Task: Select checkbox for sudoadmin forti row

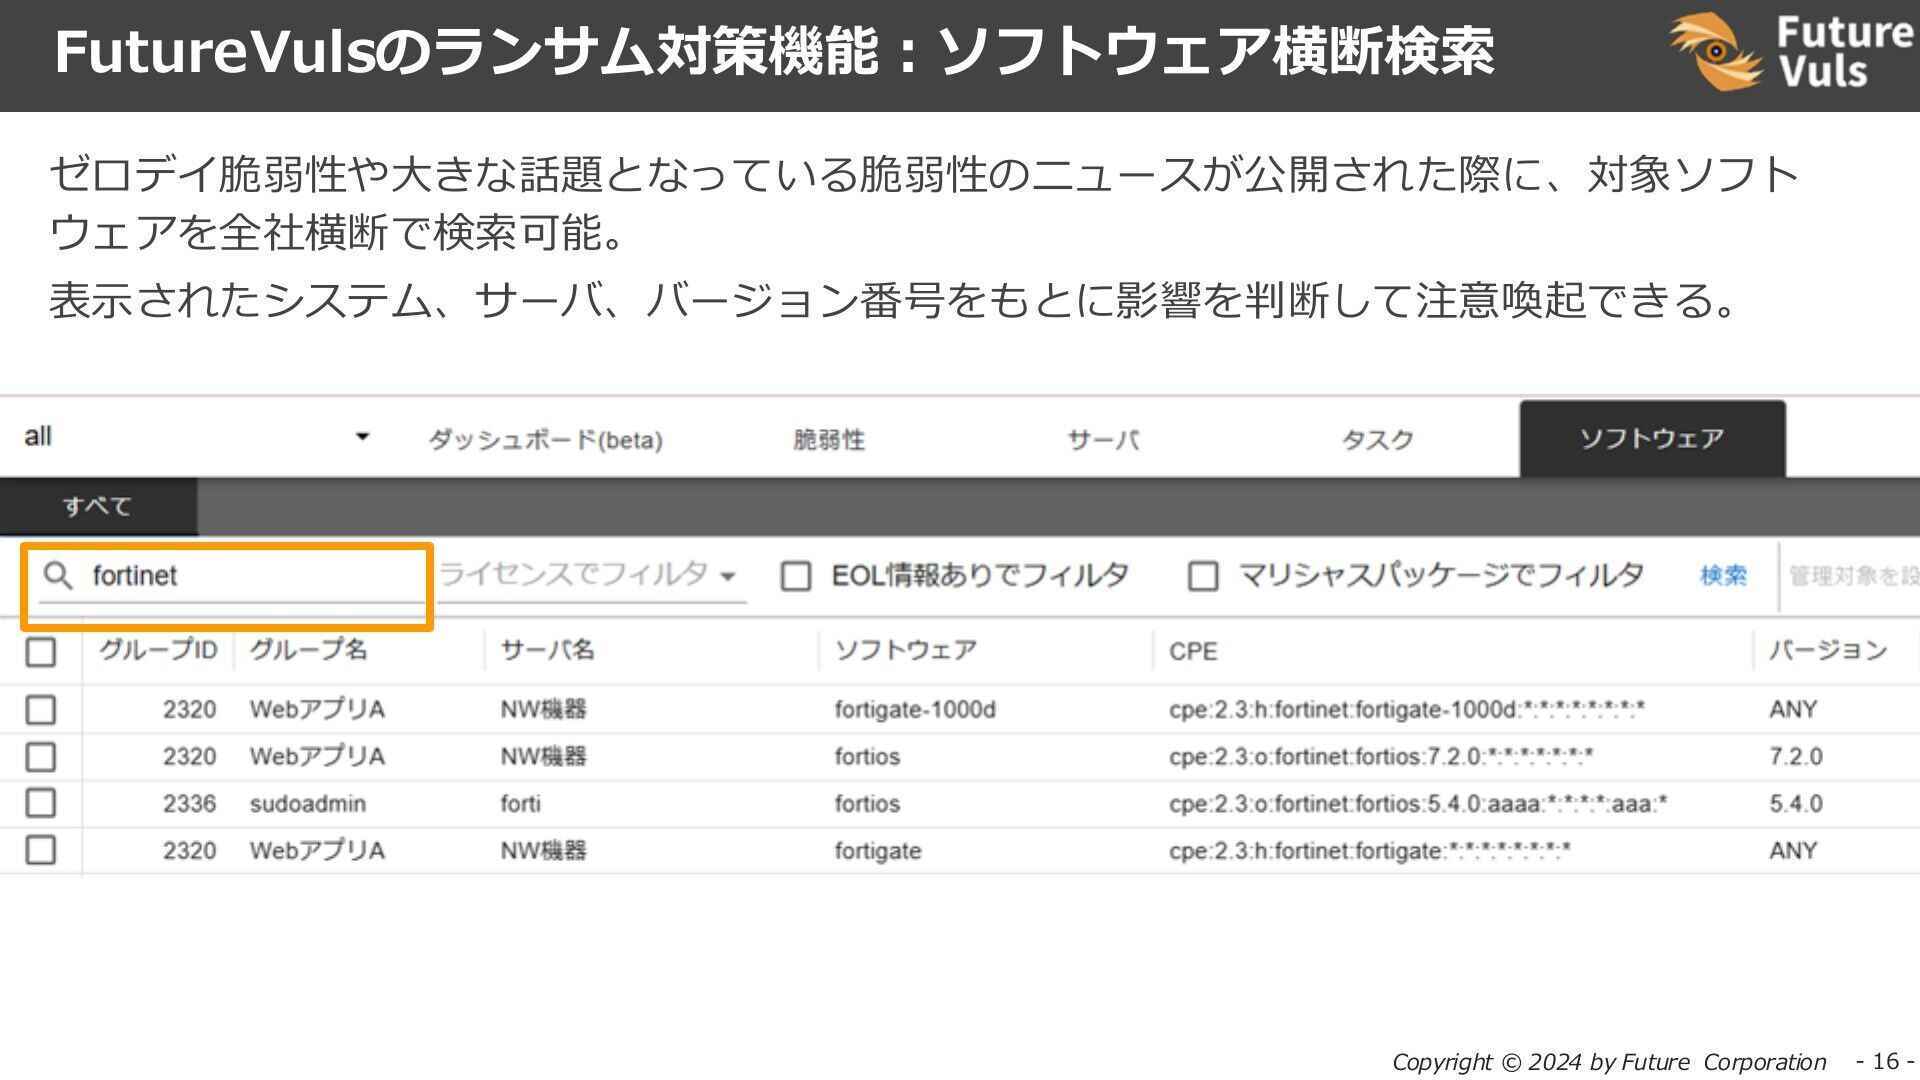Action: coord(40,803)
